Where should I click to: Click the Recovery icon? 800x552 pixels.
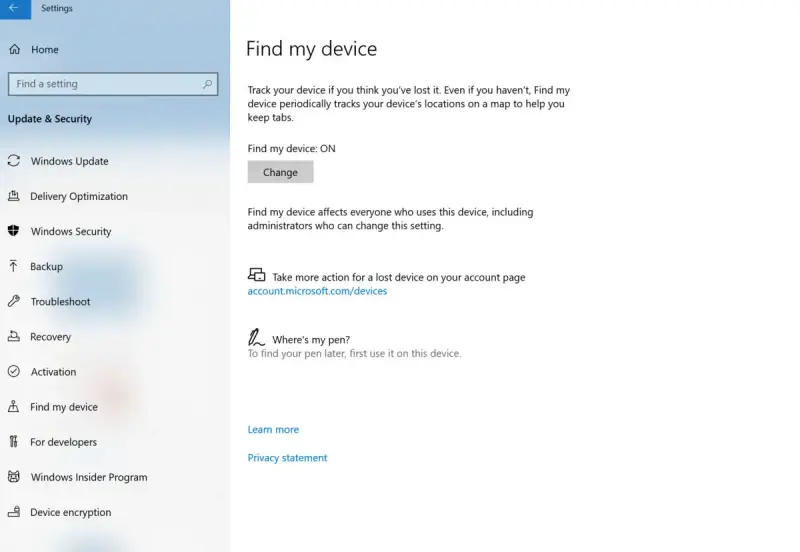pos(14,336)
